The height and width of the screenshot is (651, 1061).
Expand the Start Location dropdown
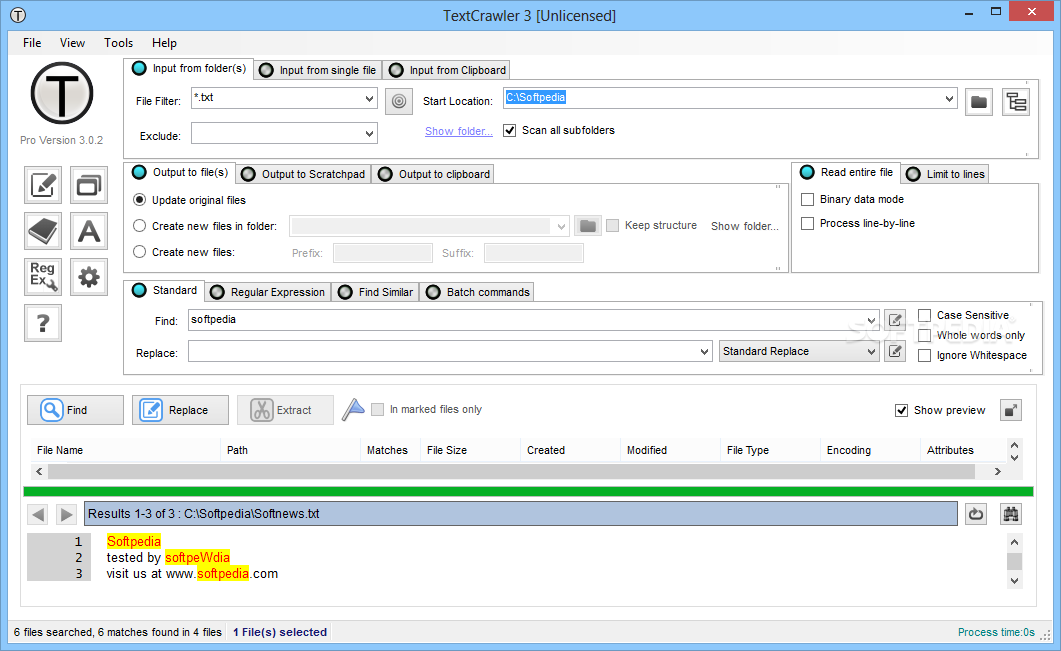[949, 99]
